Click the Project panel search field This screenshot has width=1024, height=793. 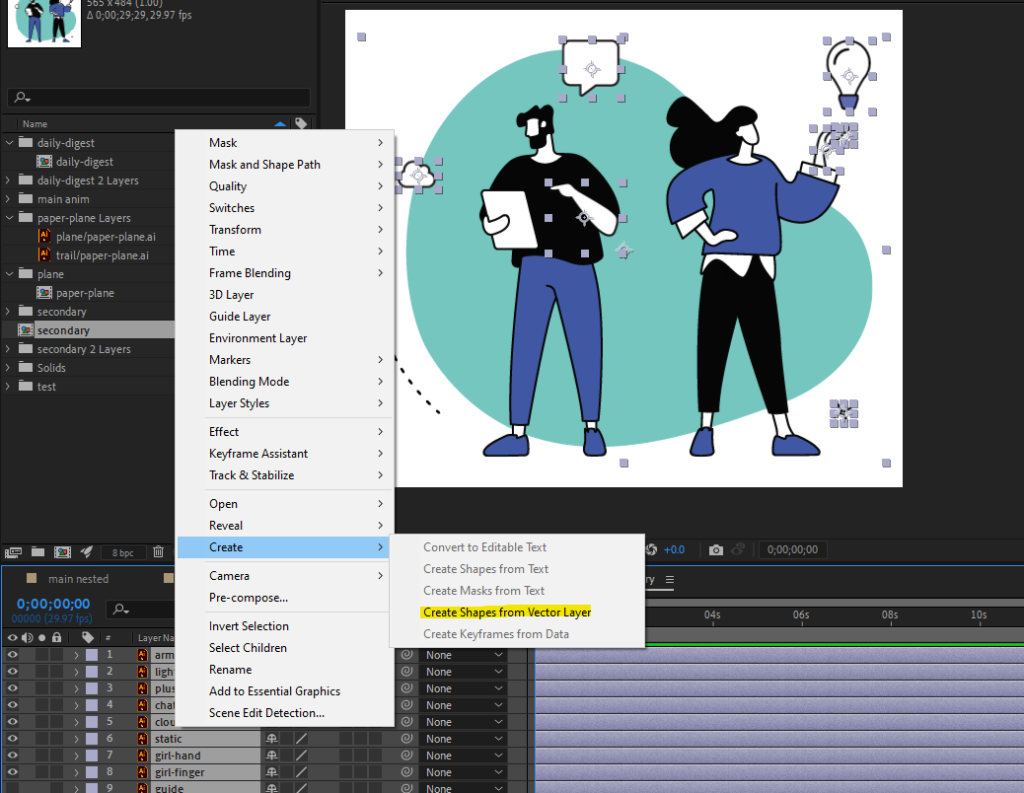coord(158,98)
